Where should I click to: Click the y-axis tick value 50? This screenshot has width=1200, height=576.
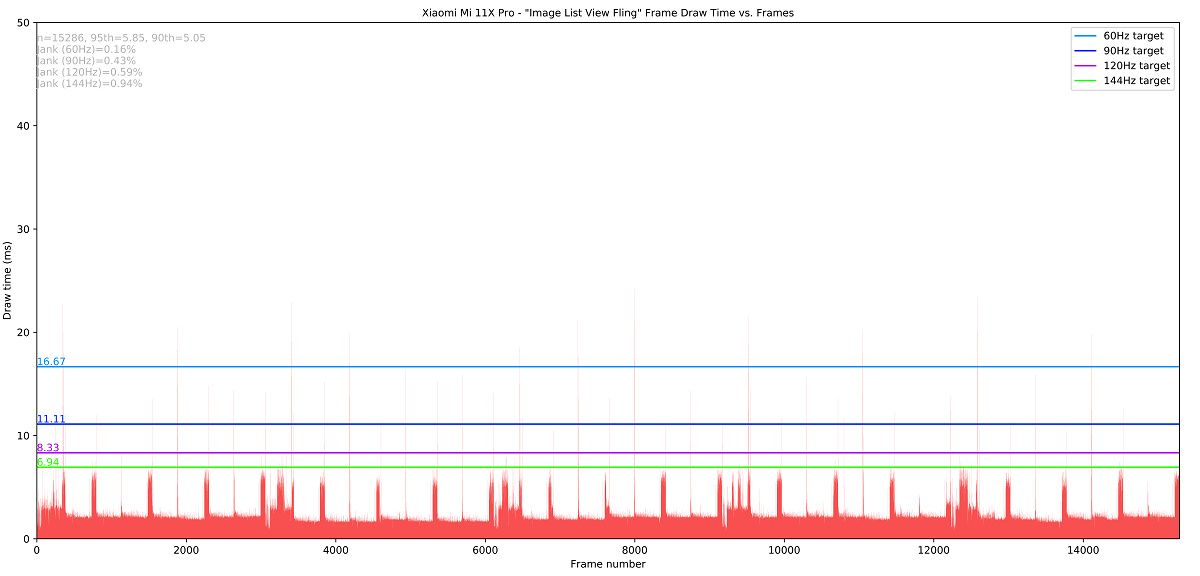pyautogui.click(x=24, y=22)
